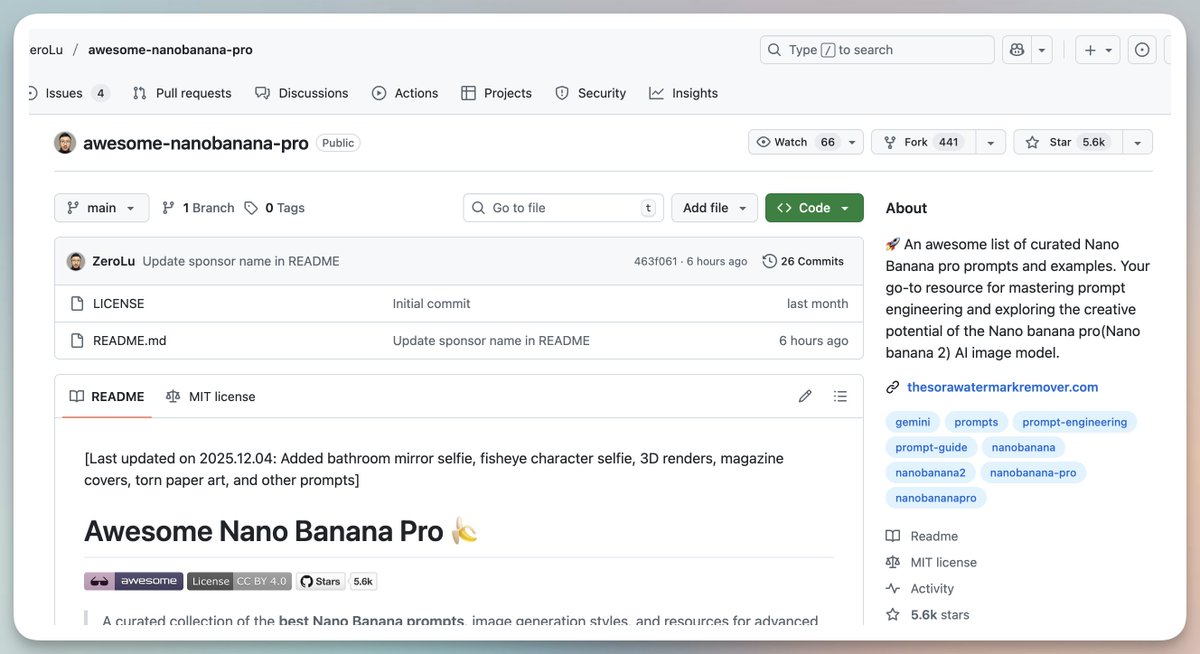Select the prompt-engineering topic tag
Image resolution: width=1200 pixels, height=654 pixels.
[x=1074, y=422]
